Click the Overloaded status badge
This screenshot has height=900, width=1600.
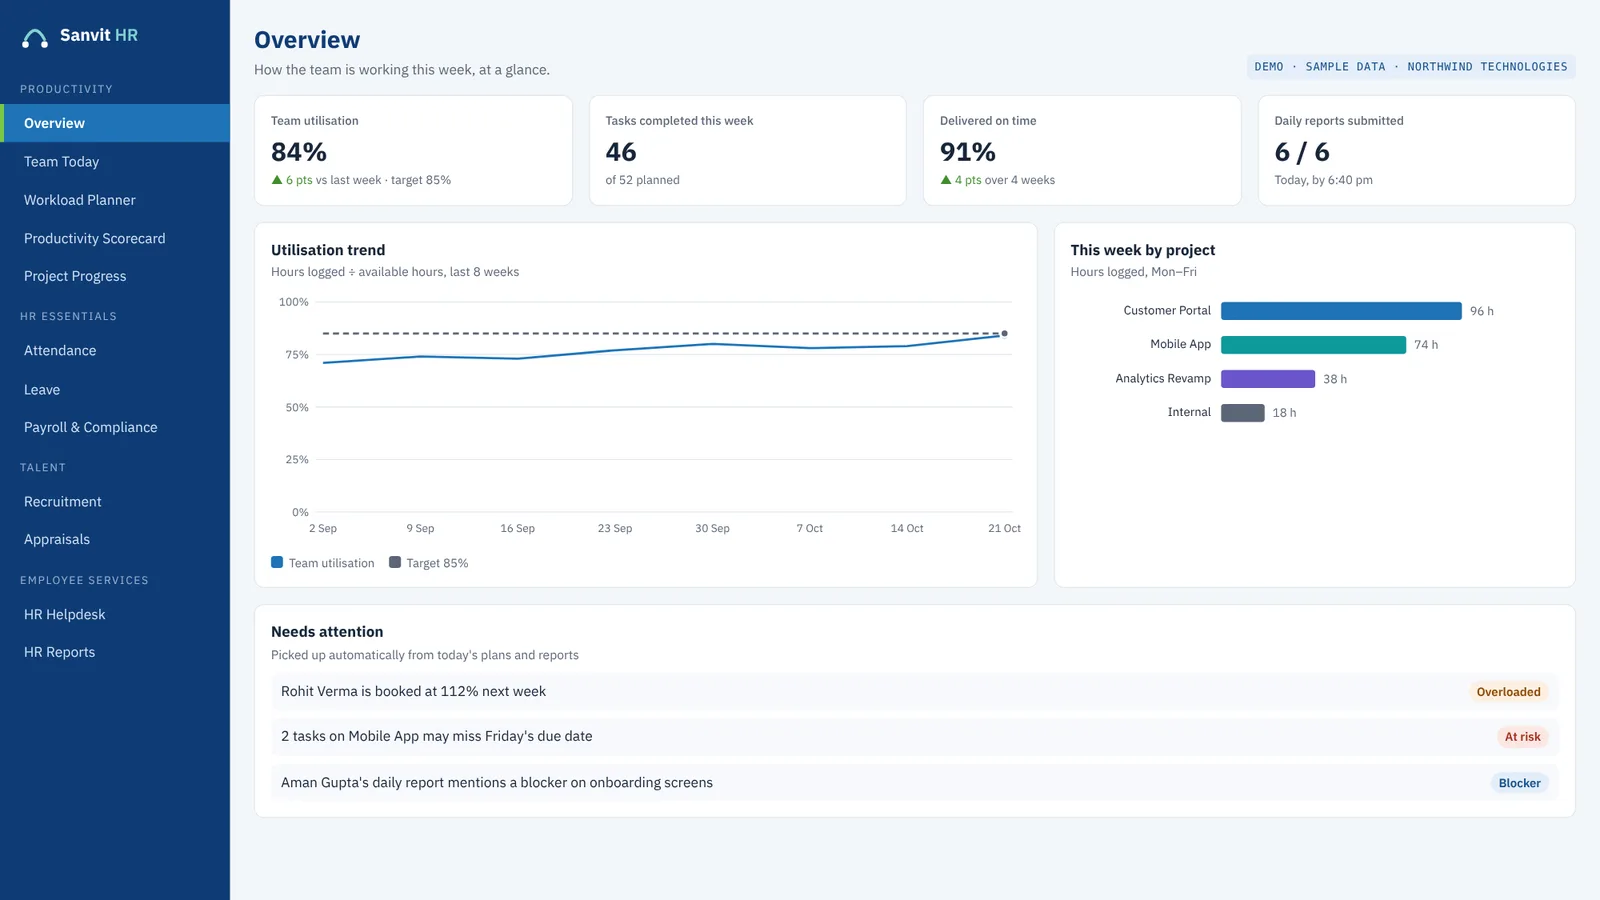coord(1508,692)
